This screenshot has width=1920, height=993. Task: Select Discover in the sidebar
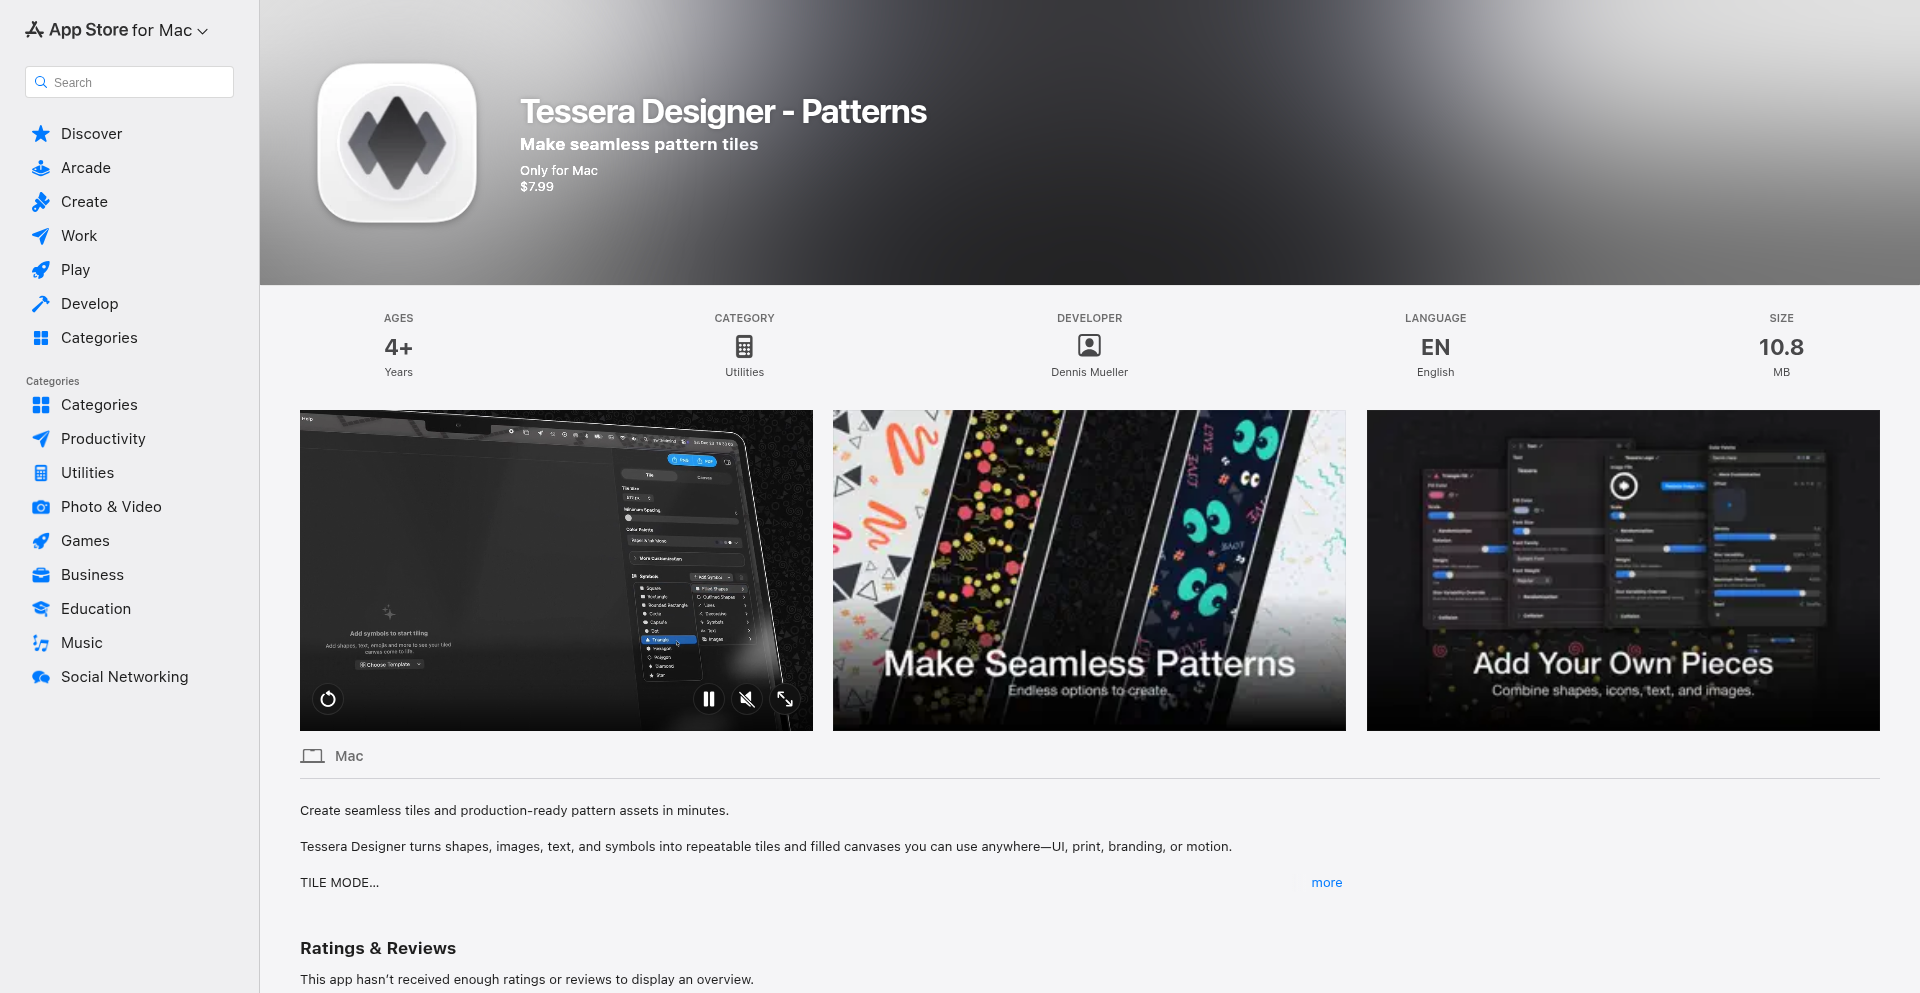(90, 133)
